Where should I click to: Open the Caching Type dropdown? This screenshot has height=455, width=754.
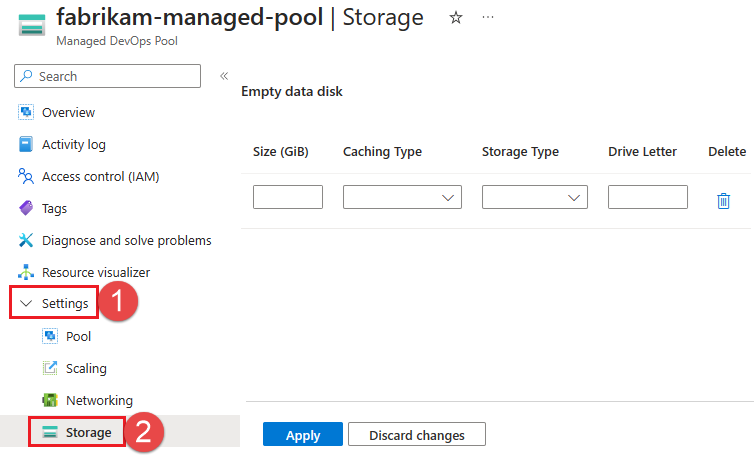pyautogui.click(x=402, y=198)
